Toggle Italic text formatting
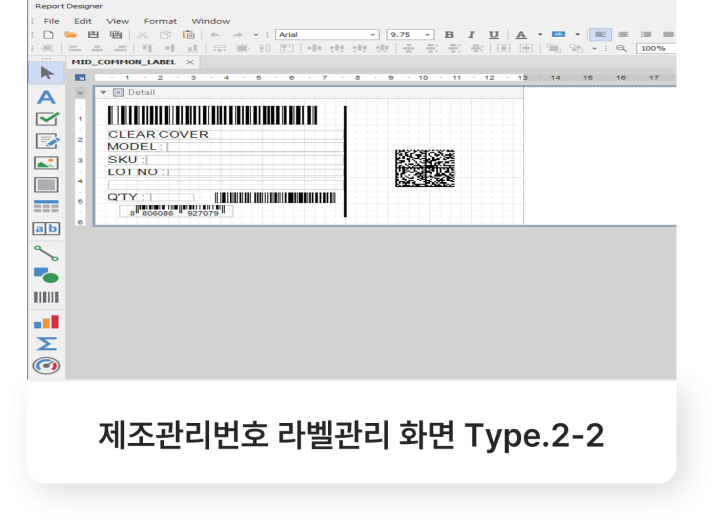Screen dimensions: 720x525 pos(471,35)
